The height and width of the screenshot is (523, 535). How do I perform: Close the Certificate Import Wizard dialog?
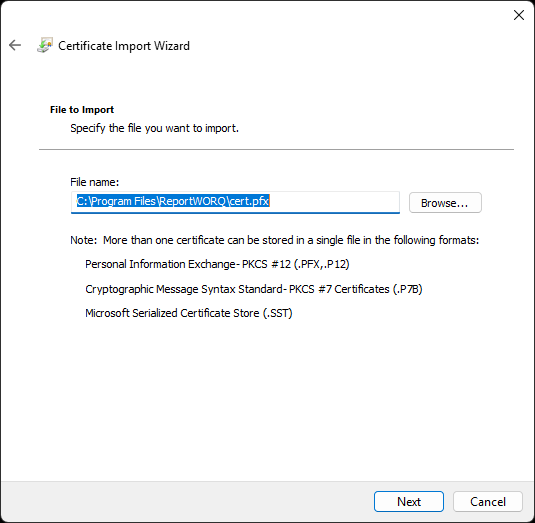(x=519, y=15)
